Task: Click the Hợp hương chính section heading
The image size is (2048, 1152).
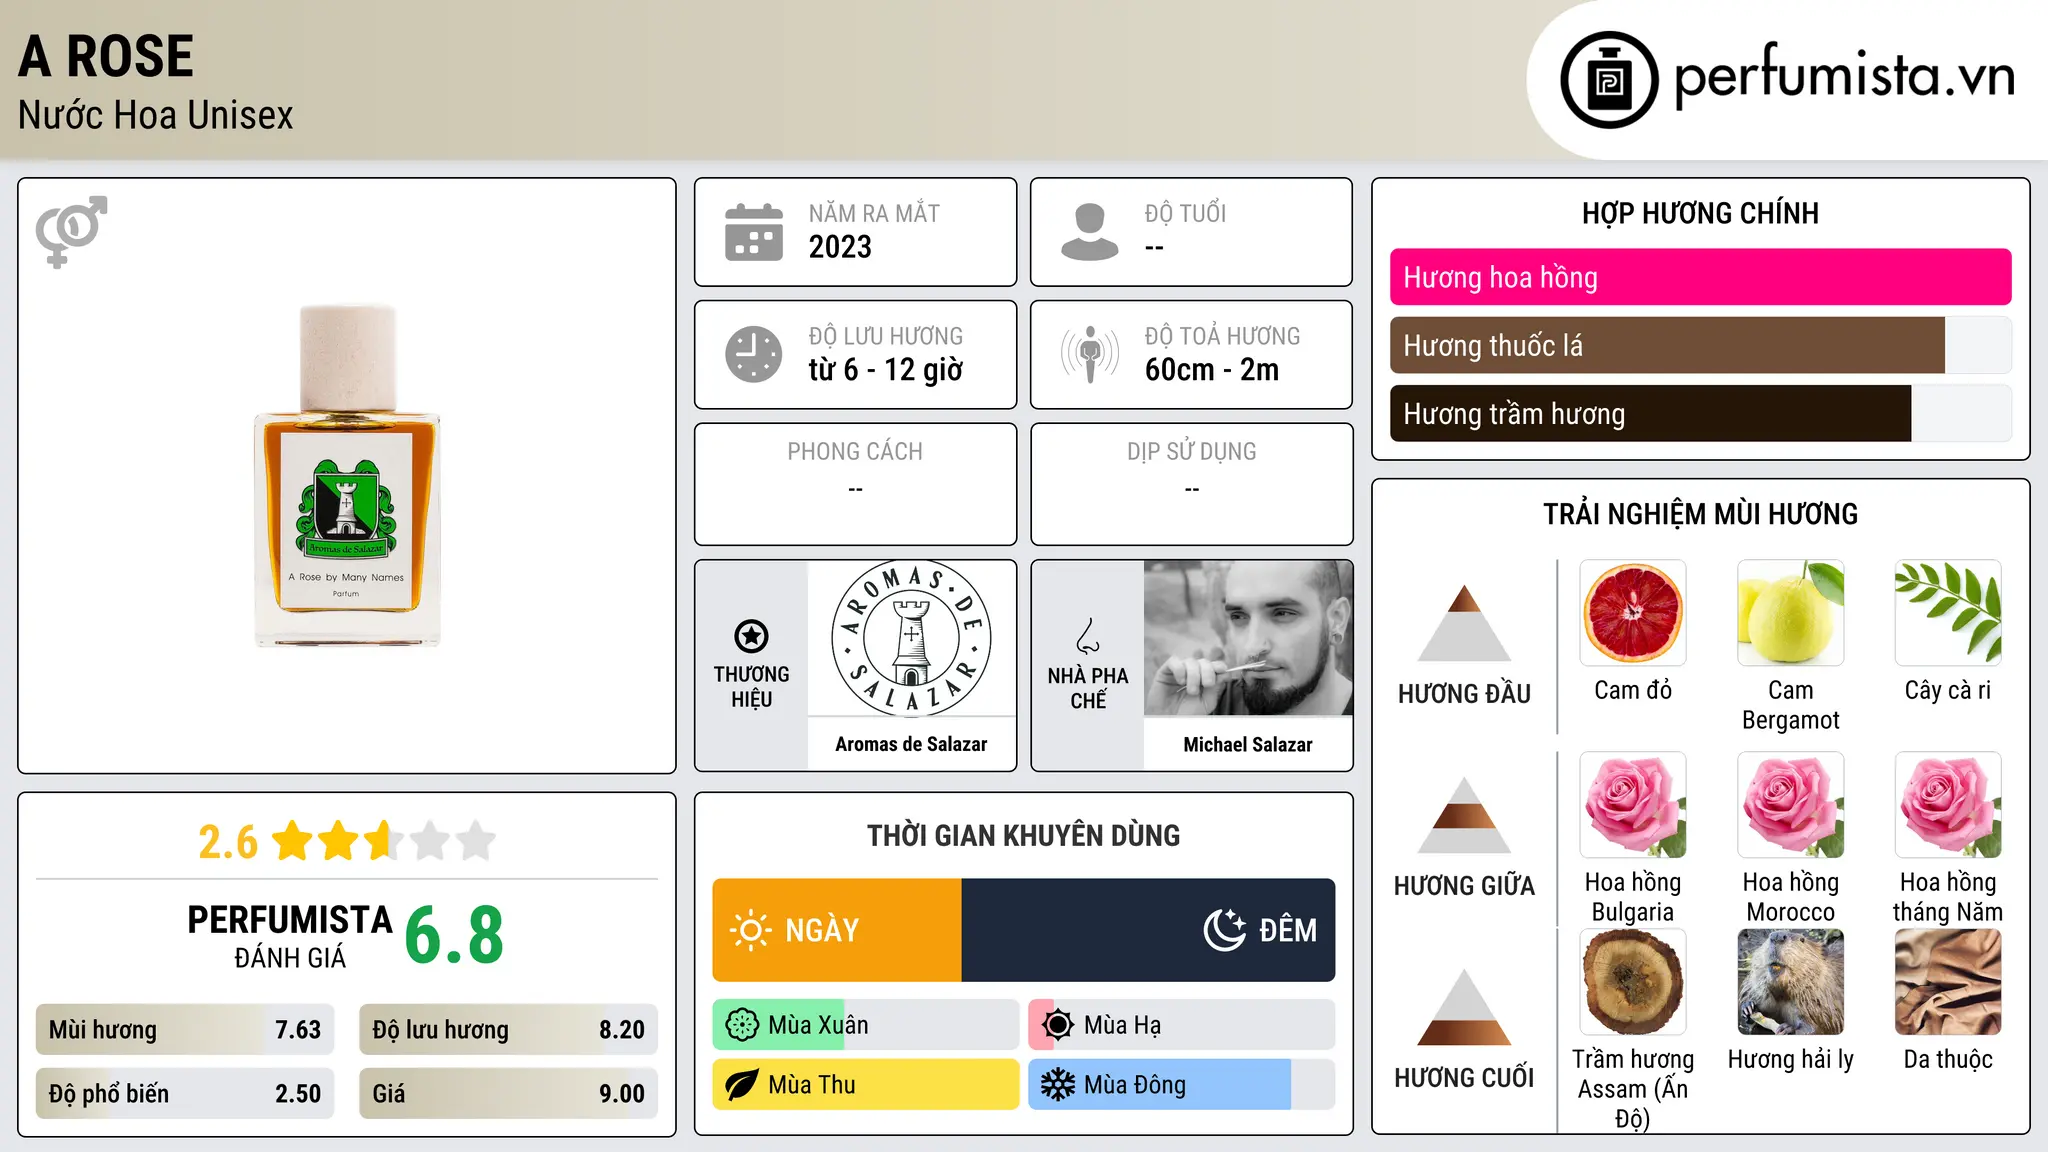Action: pos(1700,213)
